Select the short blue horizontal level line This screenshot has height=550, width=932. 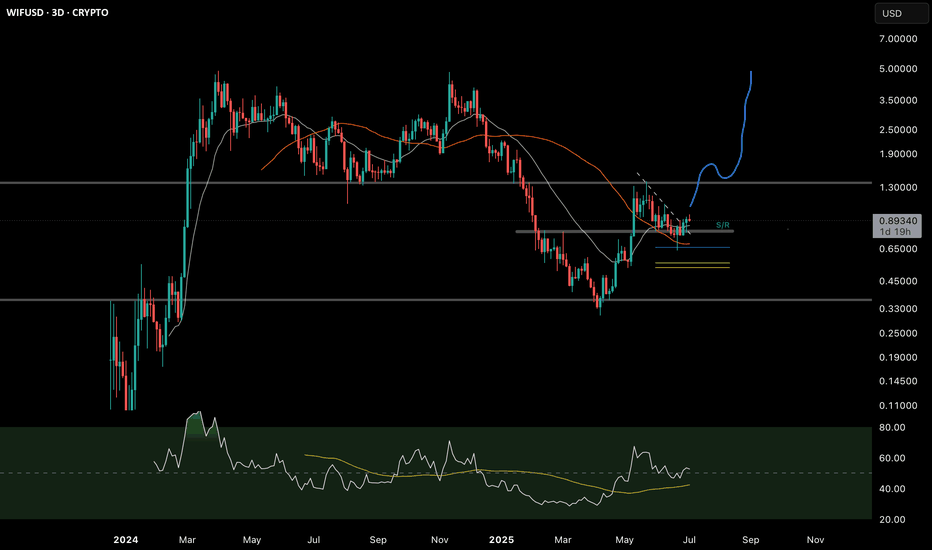point(692,247)
